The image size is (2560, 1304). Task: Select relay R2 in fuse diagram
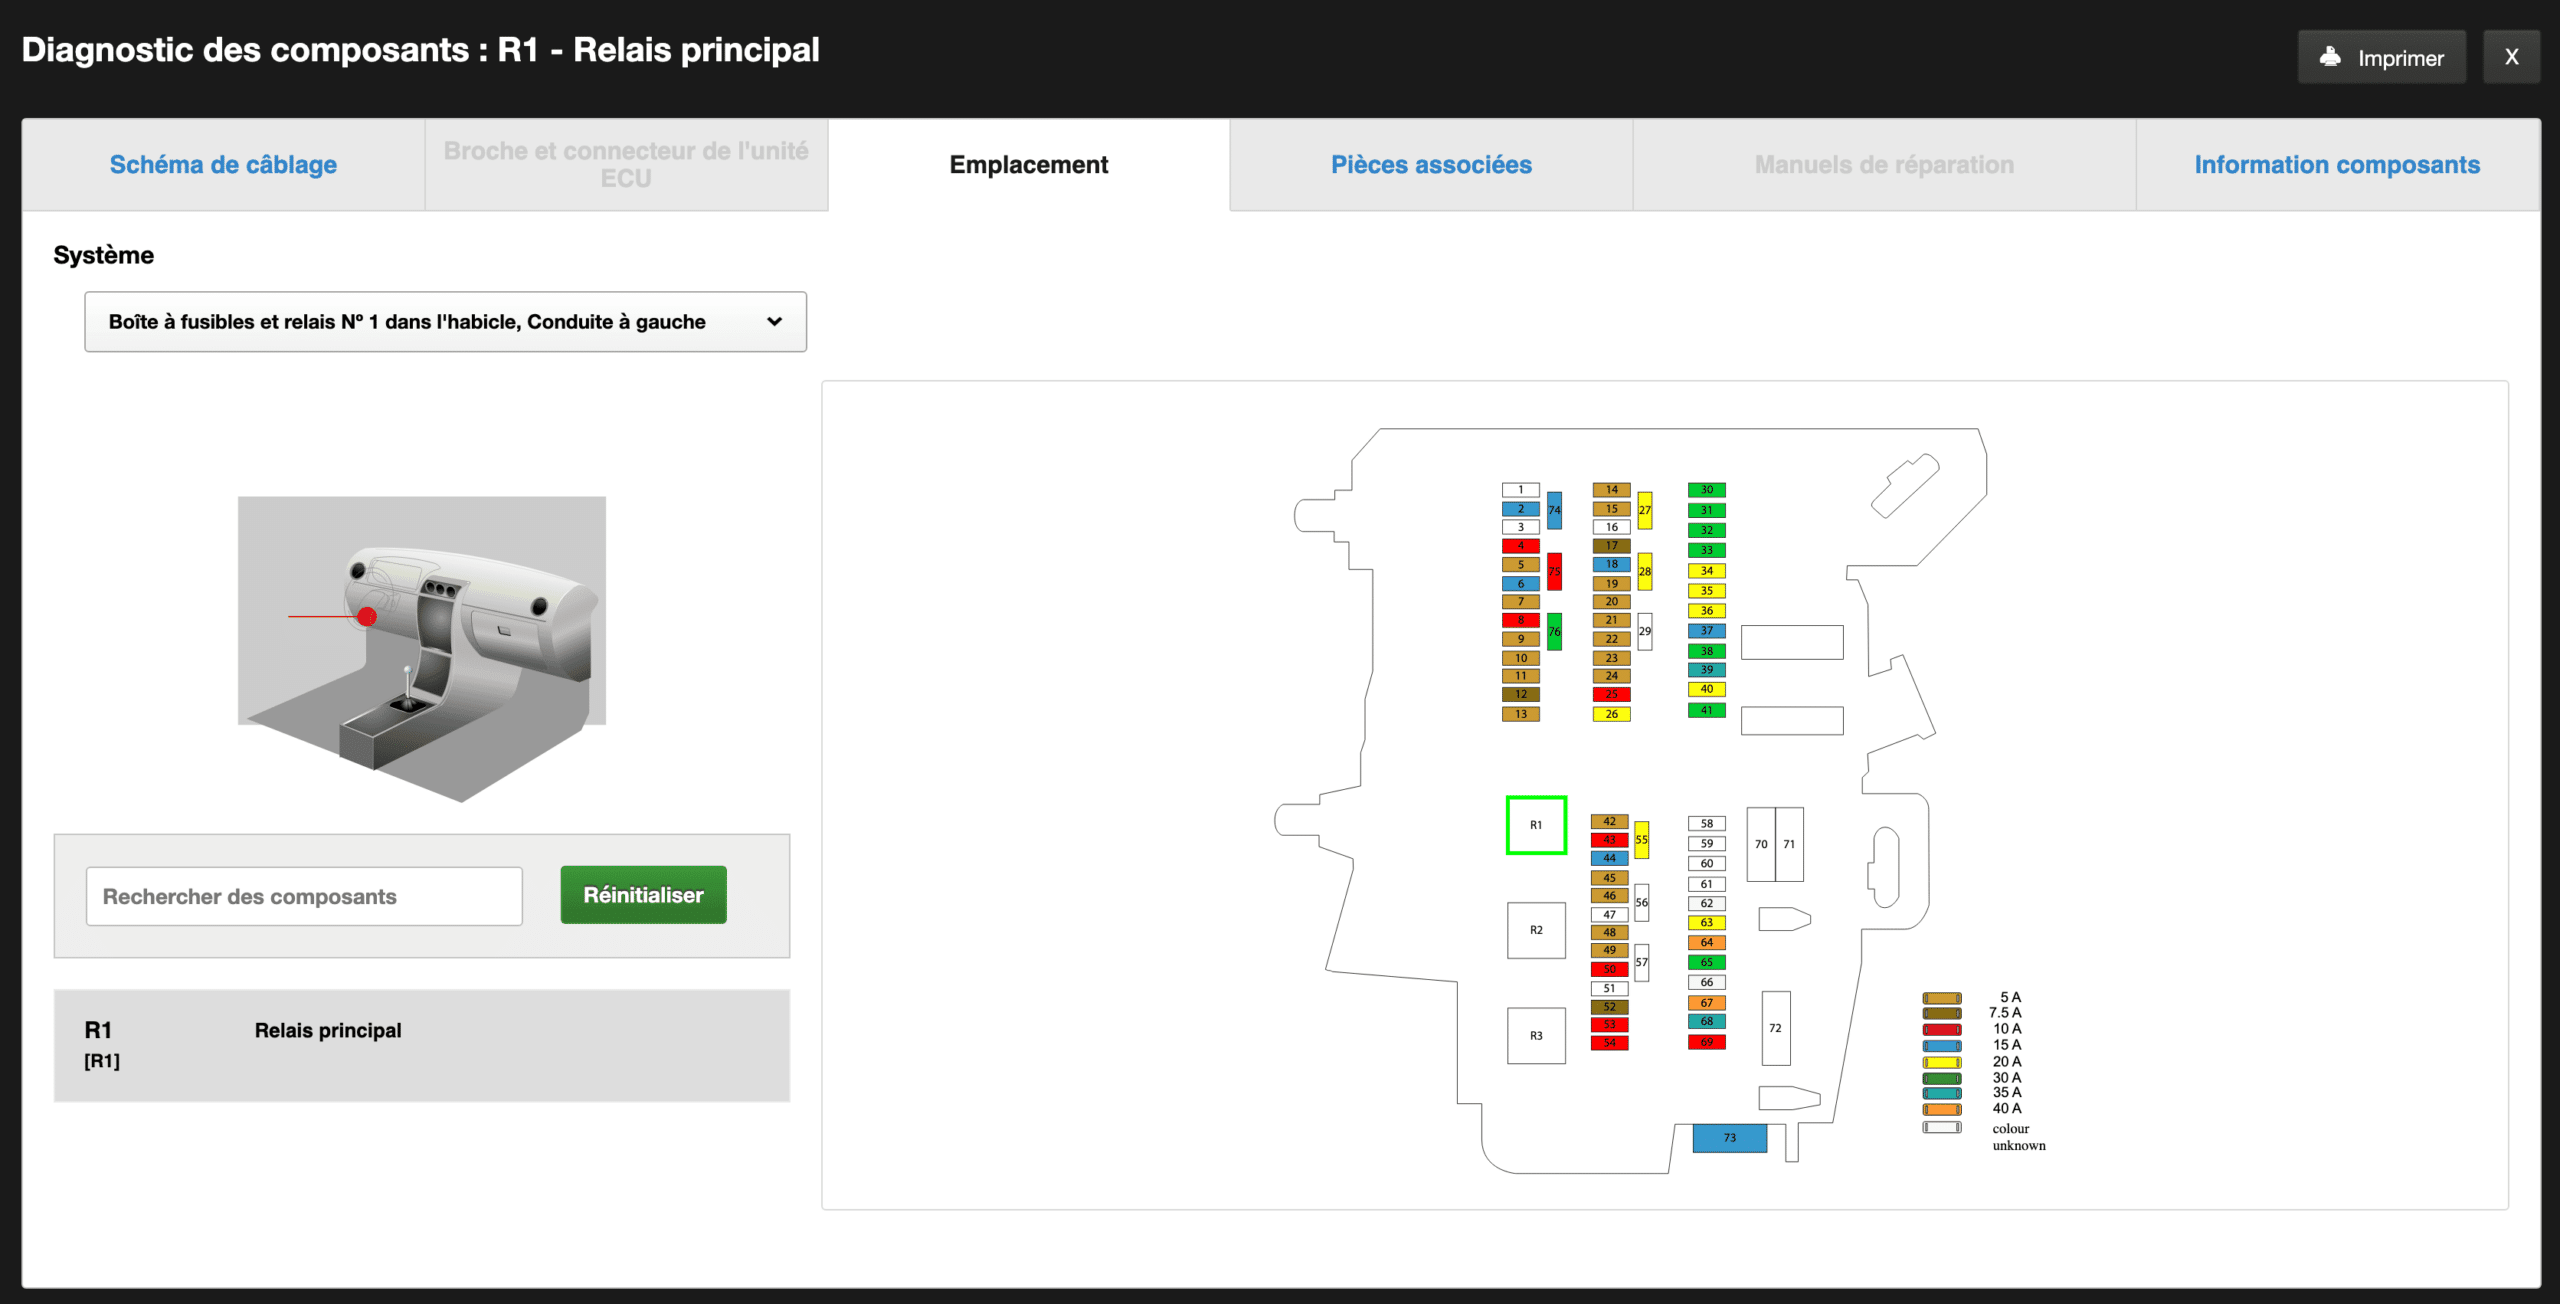[x=1536, y=930]
